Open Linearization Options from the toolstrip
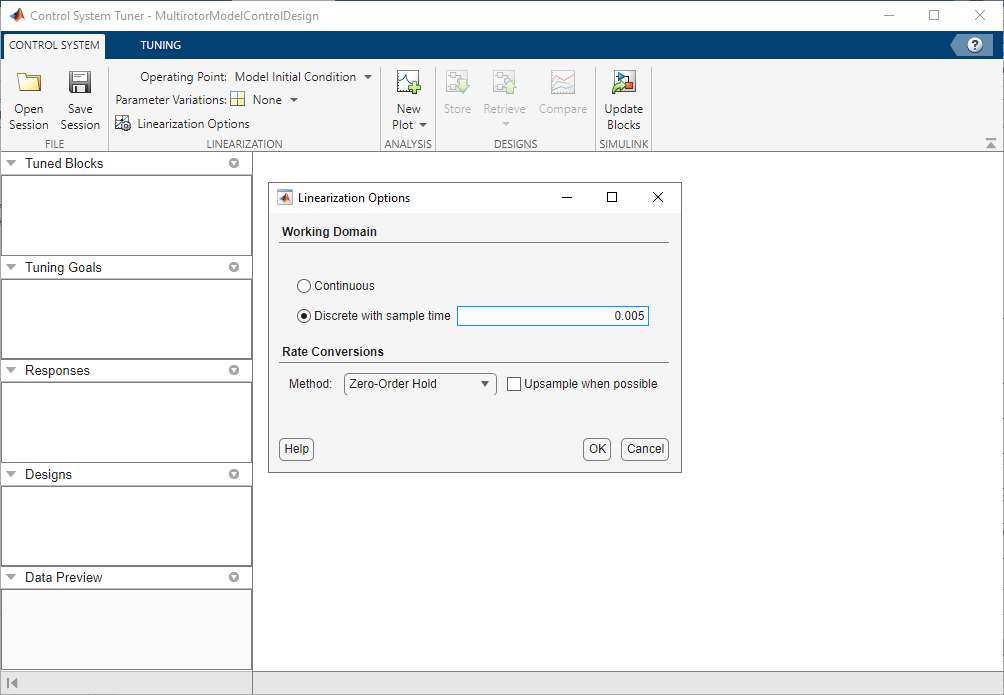Image resolution: width=1004 pixels, height=695 pixels. click(182, 124)
